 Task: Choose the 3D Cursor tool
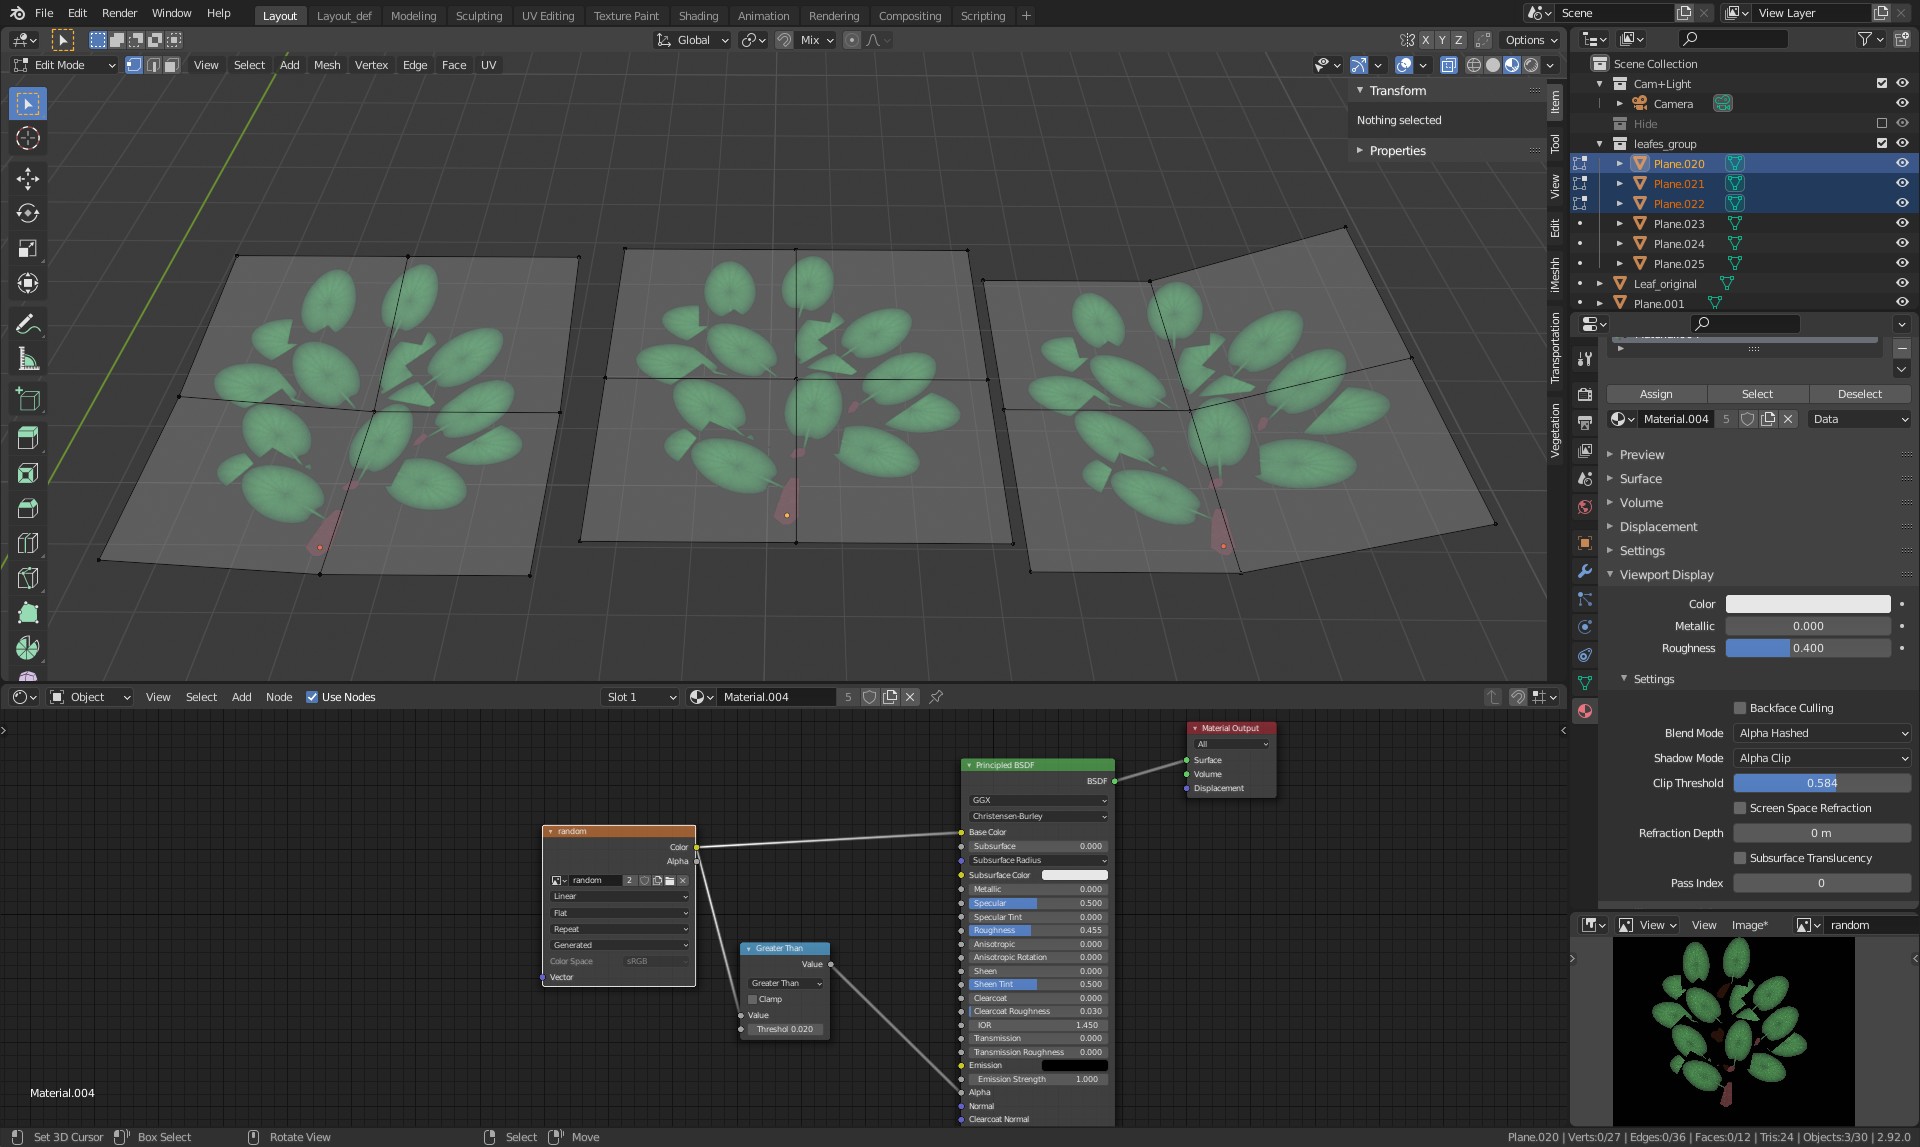pos(28,139)
